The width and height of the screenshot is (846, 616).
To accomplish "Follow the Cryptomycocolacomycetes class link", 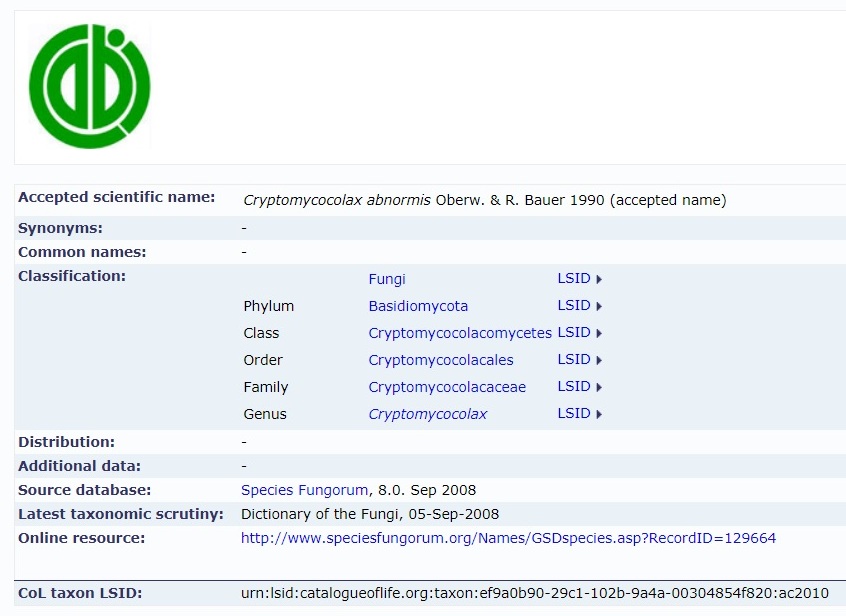I will click(460, 333).
